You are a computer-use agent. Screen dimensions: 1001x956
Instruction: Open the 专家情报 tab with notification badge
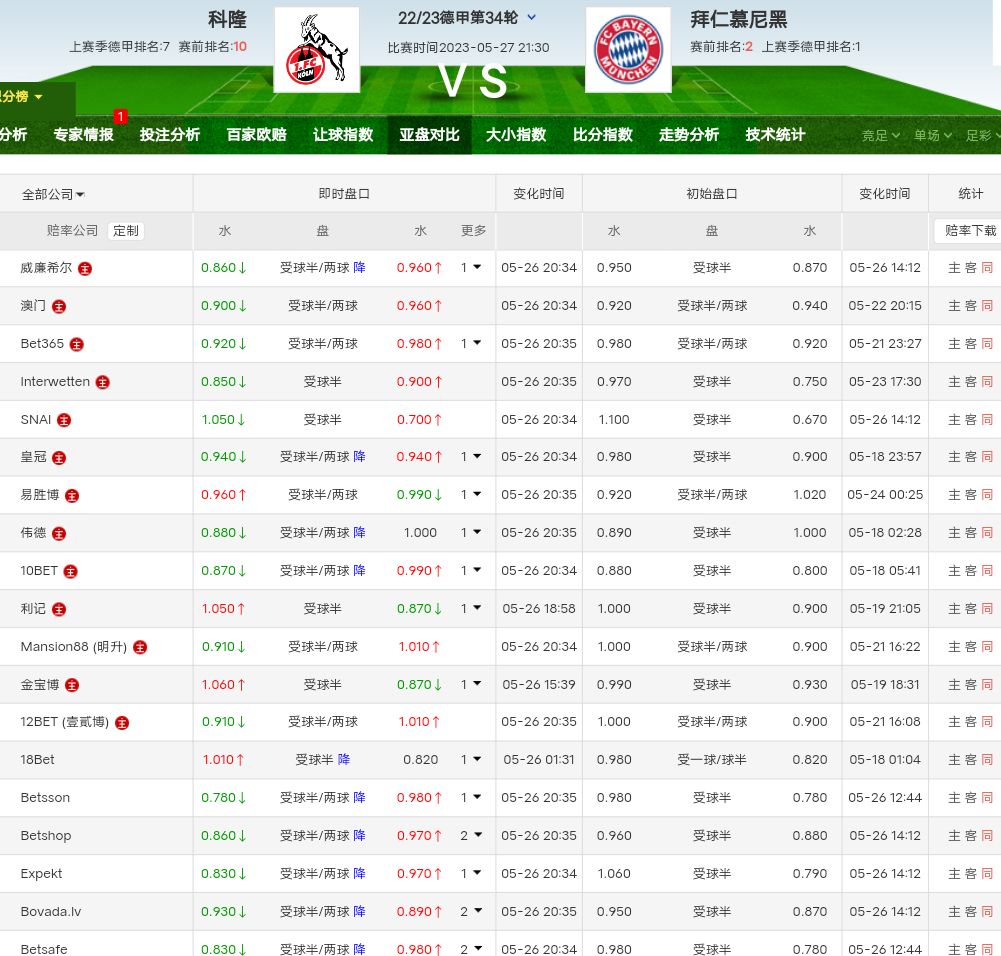(x=84, y=135)
